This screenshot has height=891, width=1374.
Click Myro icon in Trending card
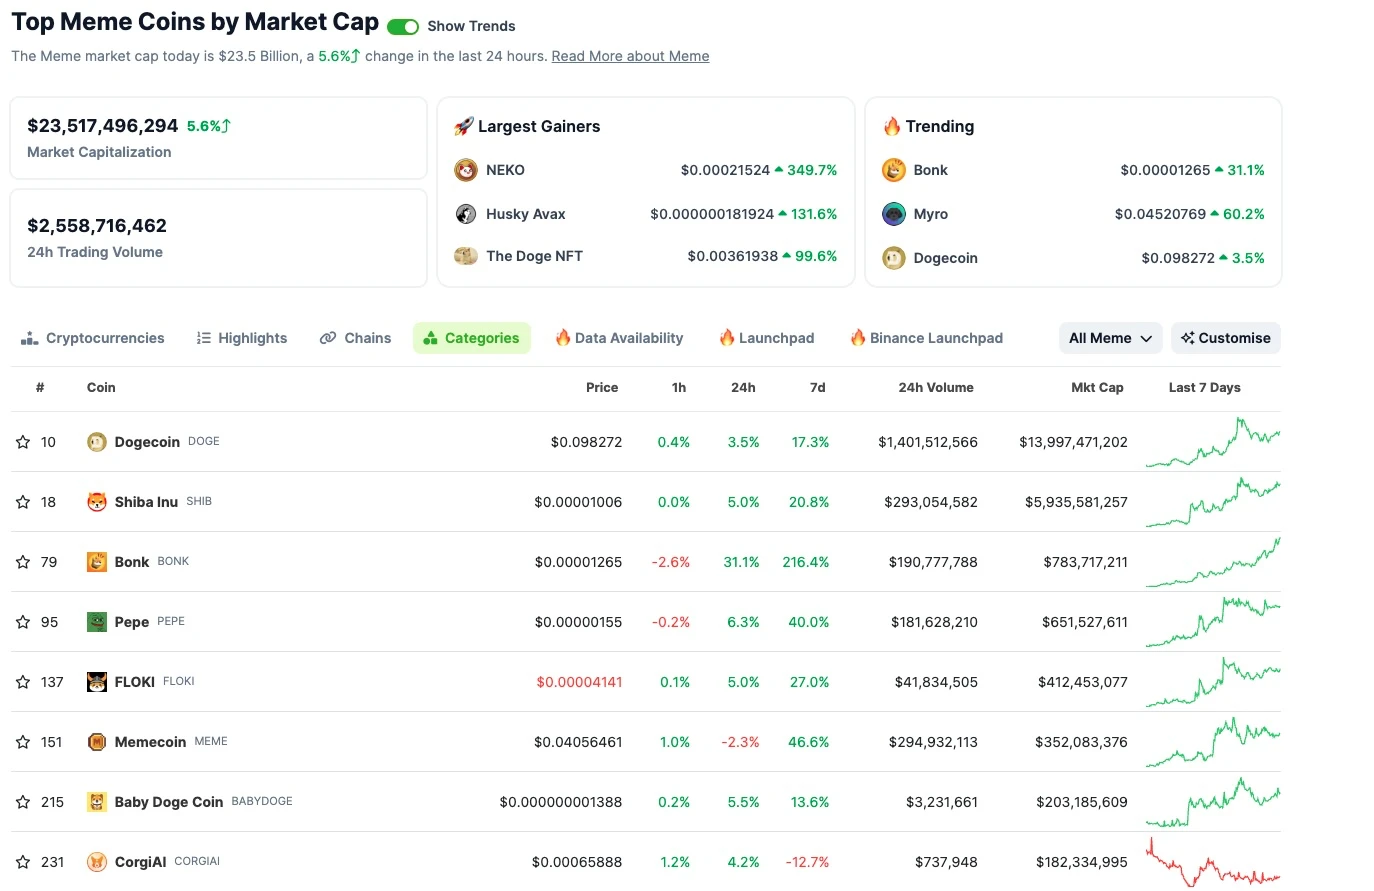(x=894, y=214)
